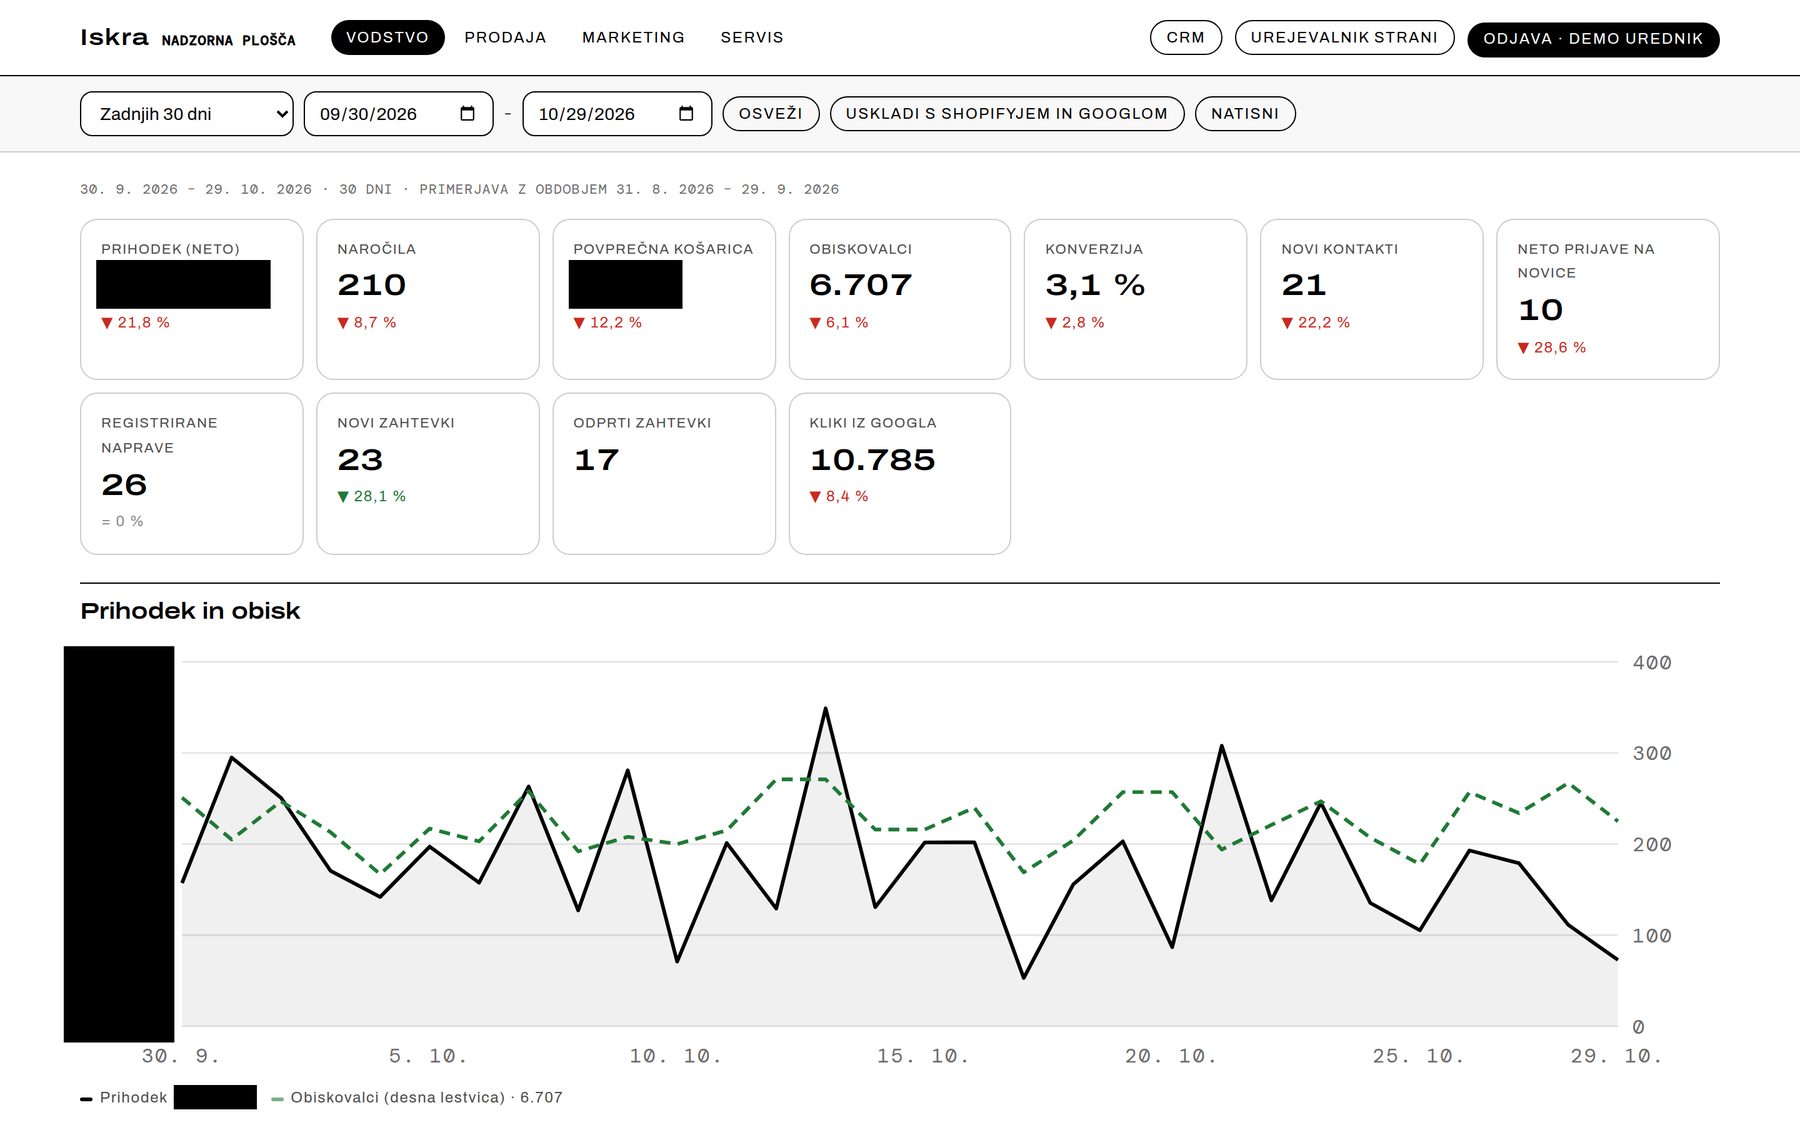1800x1125 pixels.
Task: Switch to the Vodstvo tab
Action: [387, 37]
